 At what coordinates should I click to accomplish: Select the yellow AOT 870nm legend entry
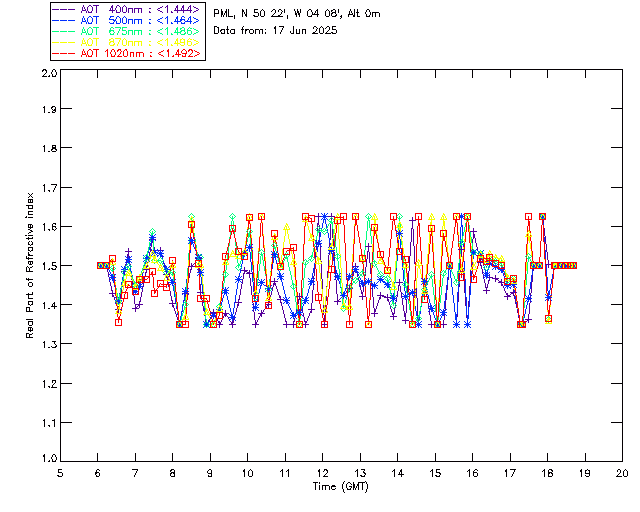(127, 42)
